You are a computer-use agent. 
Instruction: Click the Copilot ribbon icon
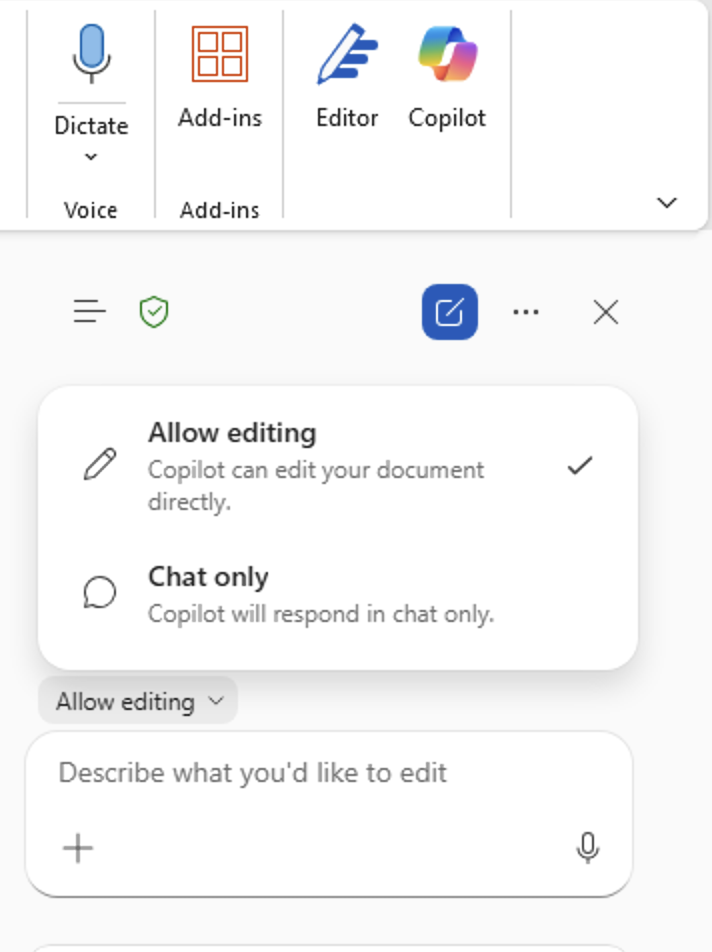447,55
